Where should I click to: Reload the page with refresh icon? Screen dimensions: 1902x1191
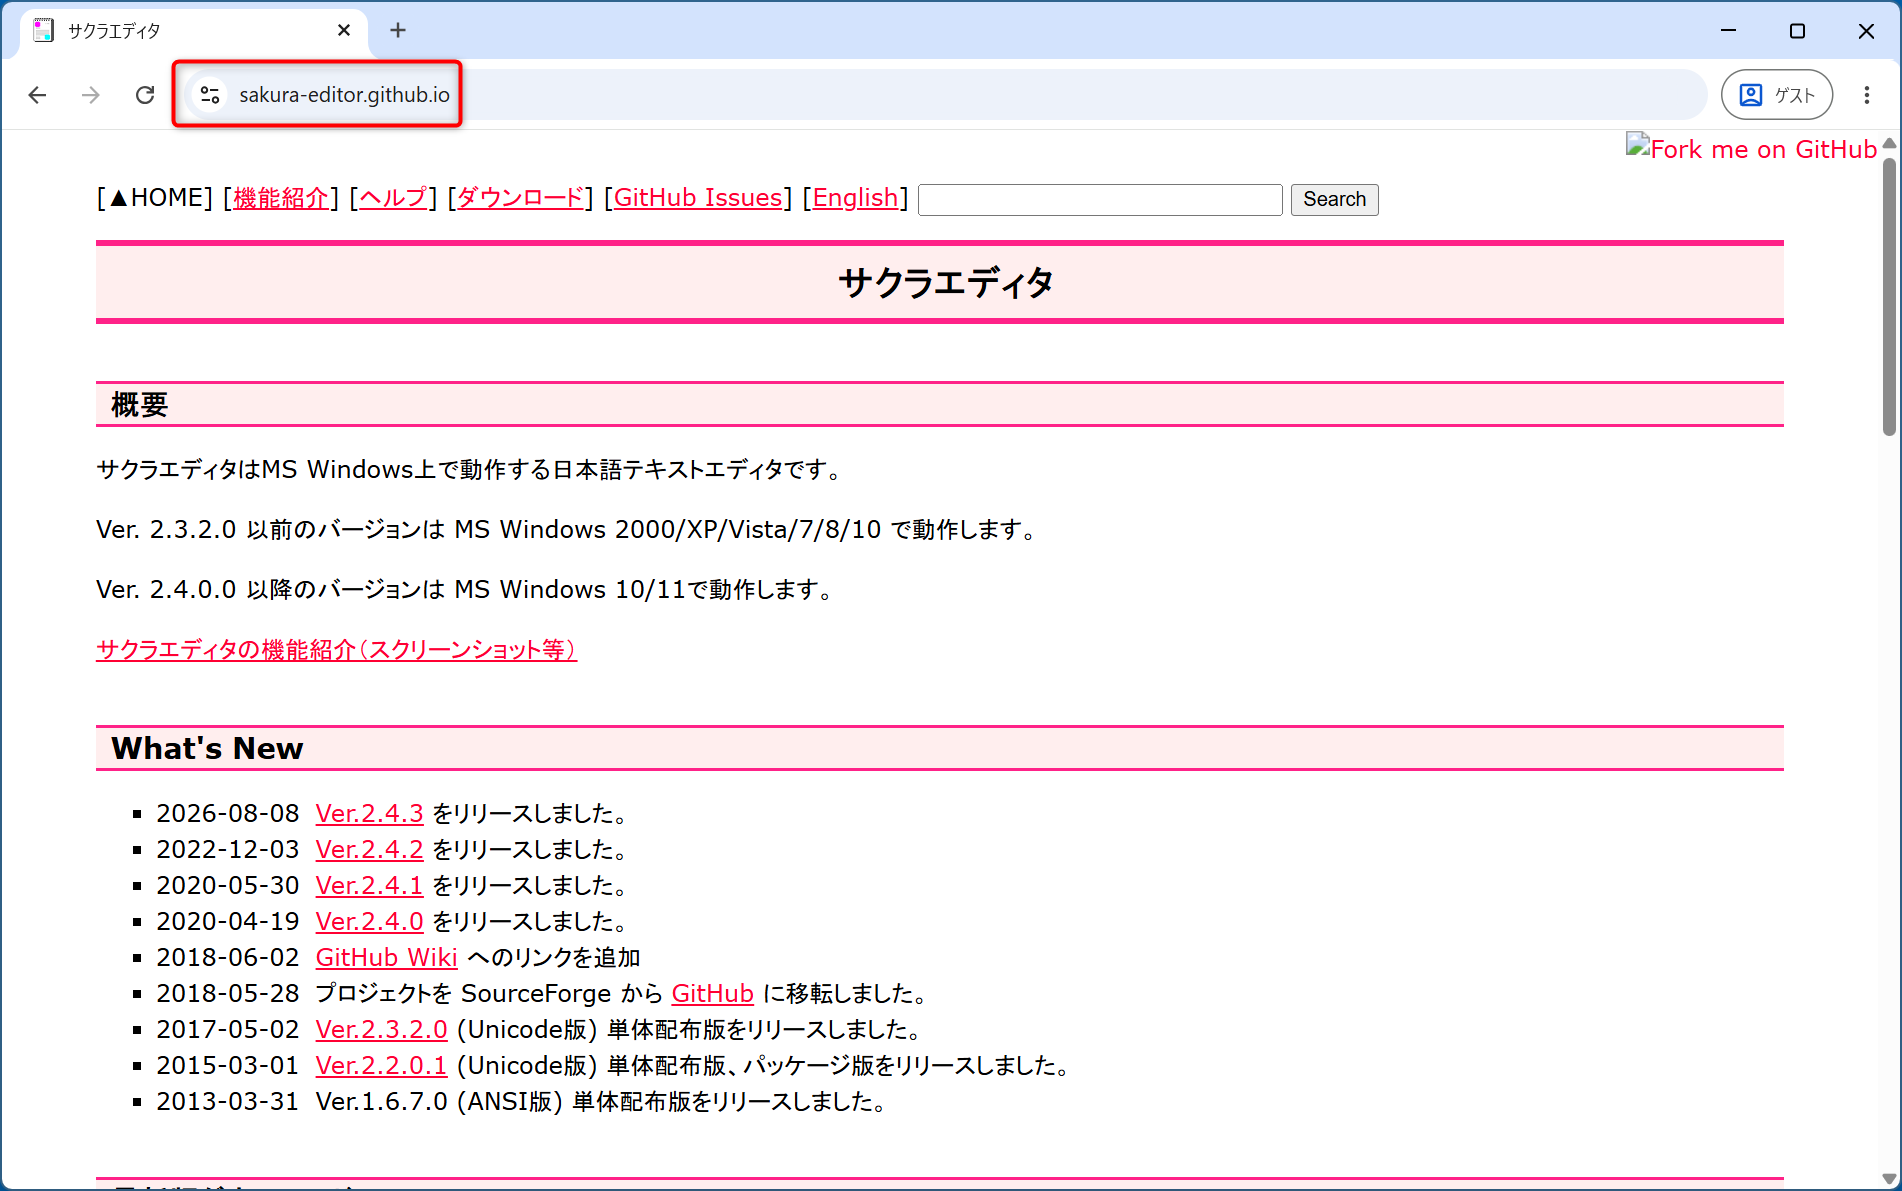[x=145, y=95]
